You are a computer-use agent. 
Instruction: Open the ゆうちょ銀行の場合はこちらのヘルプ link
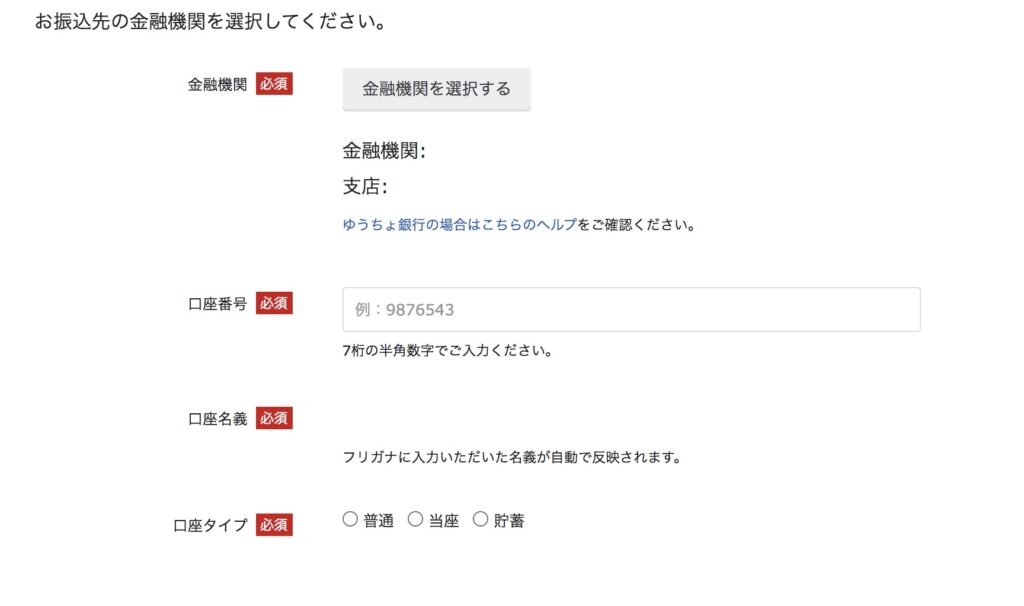click(x=460, y=225)
